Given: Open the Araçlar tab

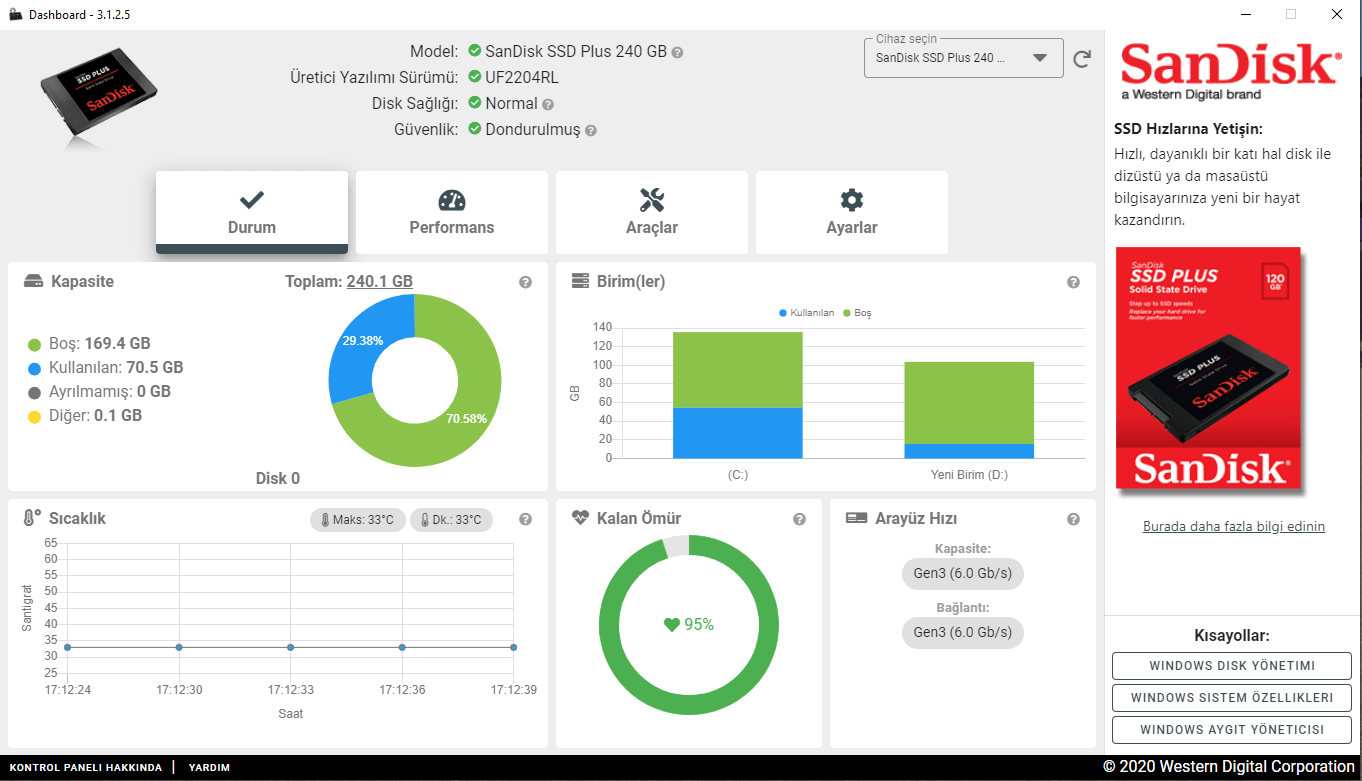Looking at the screenshot, I should (x=652, y=212).
